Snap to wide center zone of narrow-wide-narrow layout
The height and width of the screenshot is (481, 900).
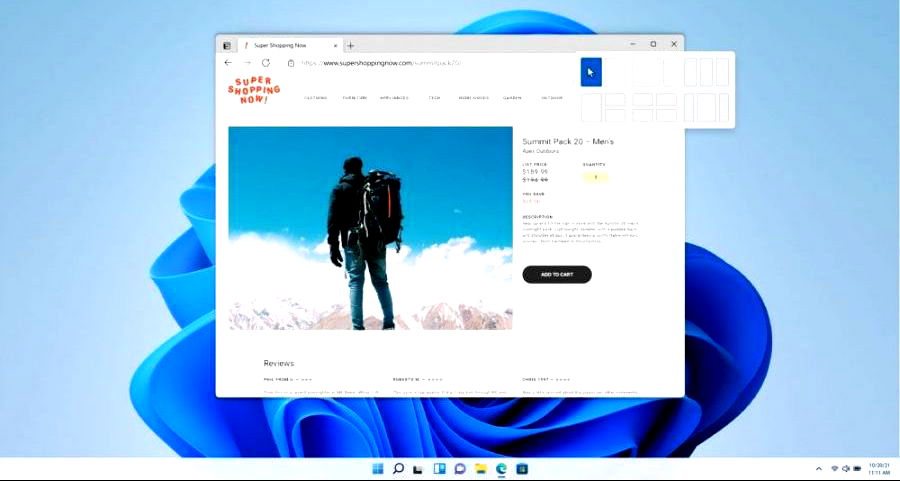[x=707, y=107]
